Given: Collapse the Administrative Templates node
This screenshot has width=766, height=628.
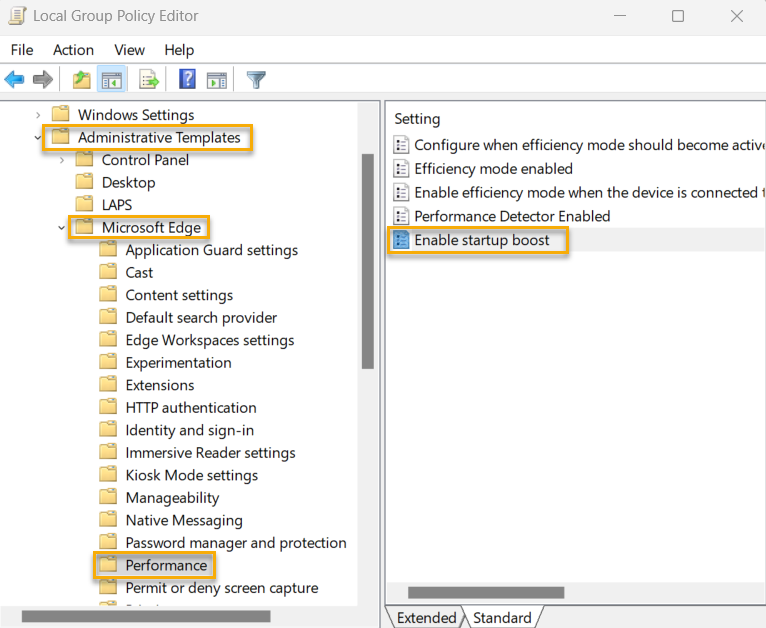Looking at the screenshot, I should (x=38, y=138).
